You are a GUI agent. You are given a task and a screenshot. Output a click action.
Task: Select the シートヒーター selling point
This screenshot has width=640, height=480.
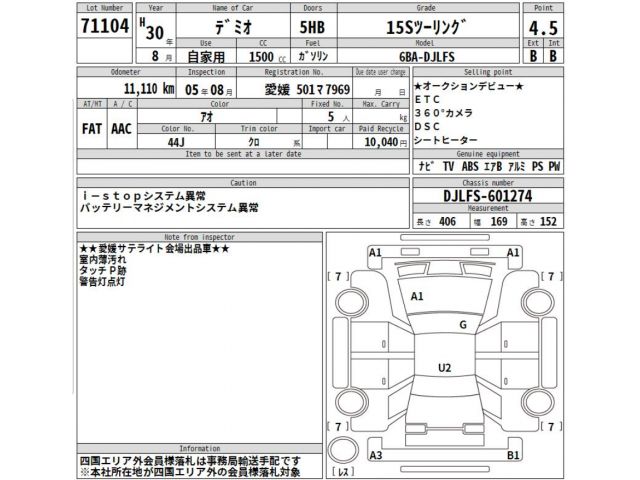click(x=446, y=140)
